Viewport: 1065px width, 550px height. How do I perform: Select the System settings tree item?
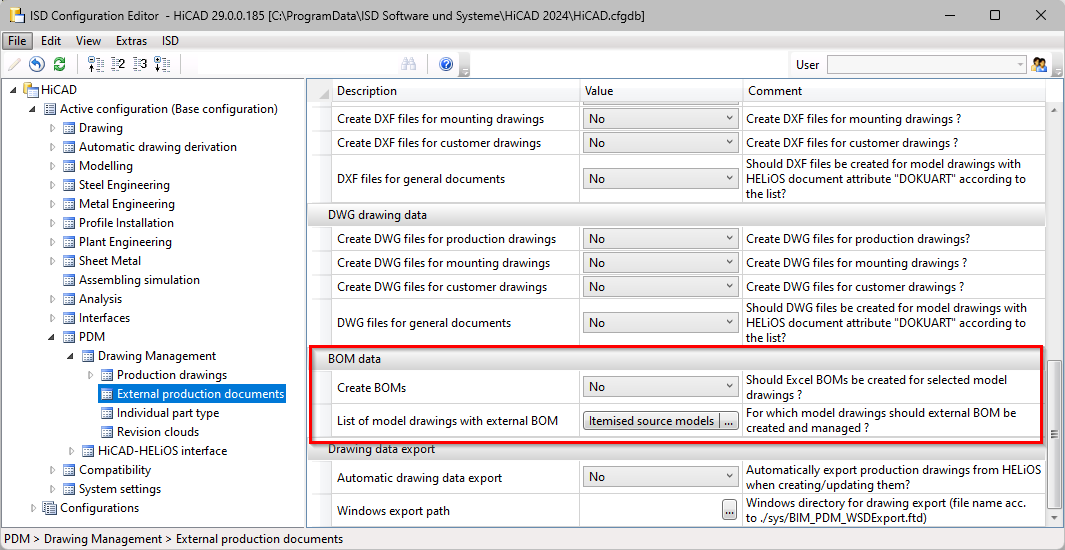120,489
